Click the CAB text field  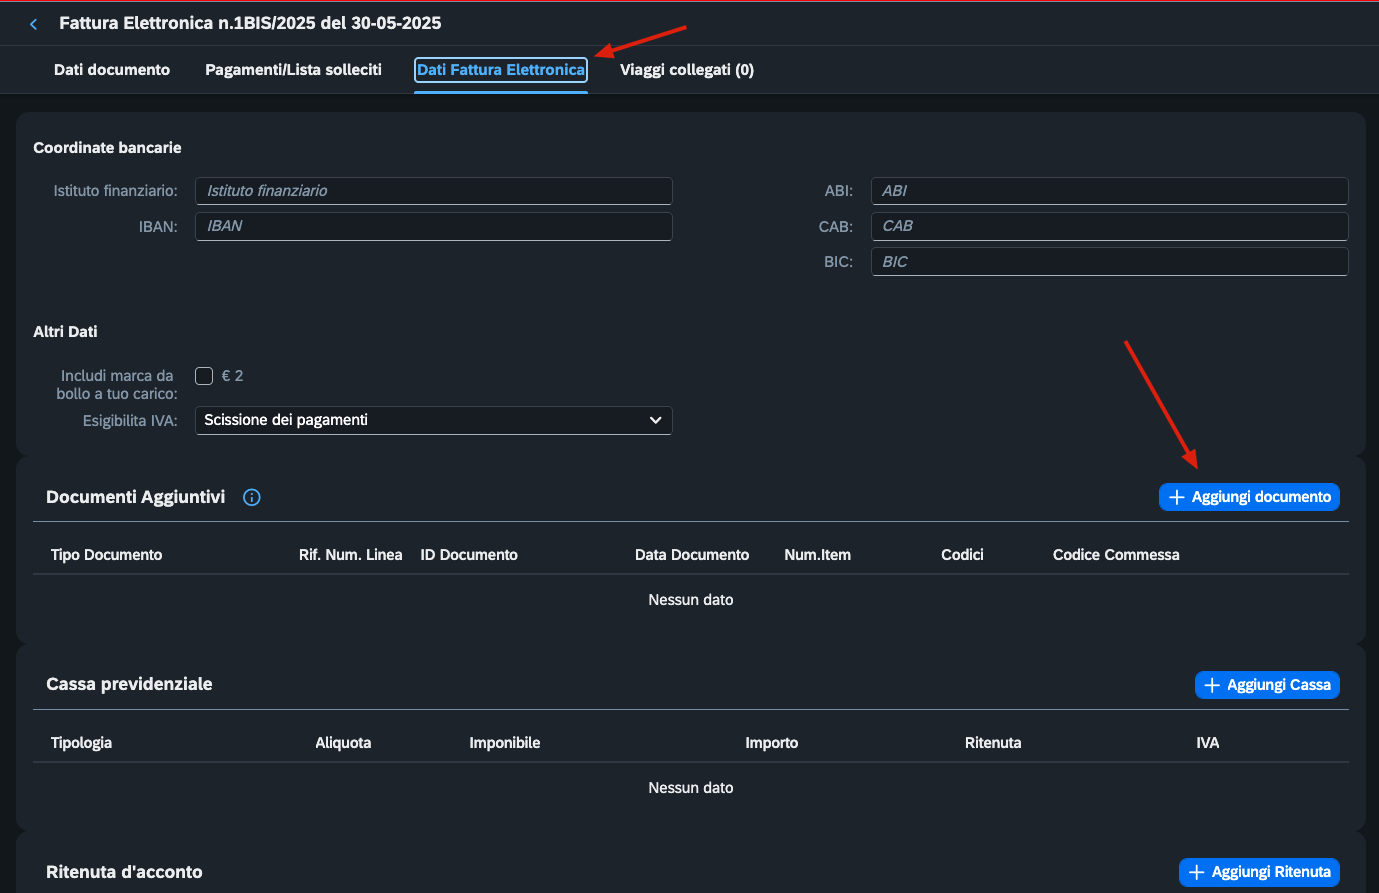tap(1109, 226)
